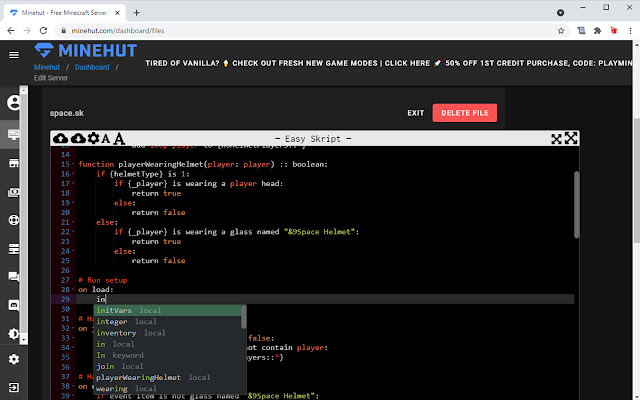Open the Dashboard breadcrumb link
This screenshot has height=400, width=640.
[x=92, y=67]
